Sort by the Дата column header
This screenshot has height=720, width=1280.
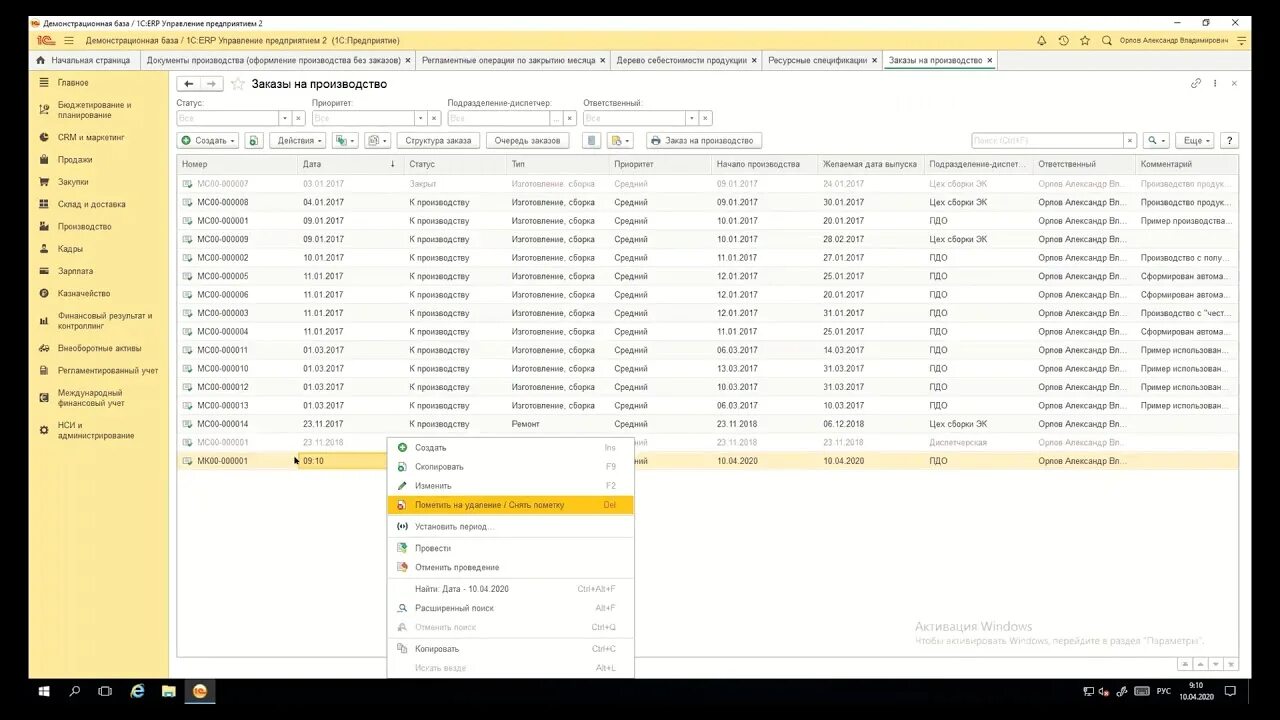(x=349, y=164)
